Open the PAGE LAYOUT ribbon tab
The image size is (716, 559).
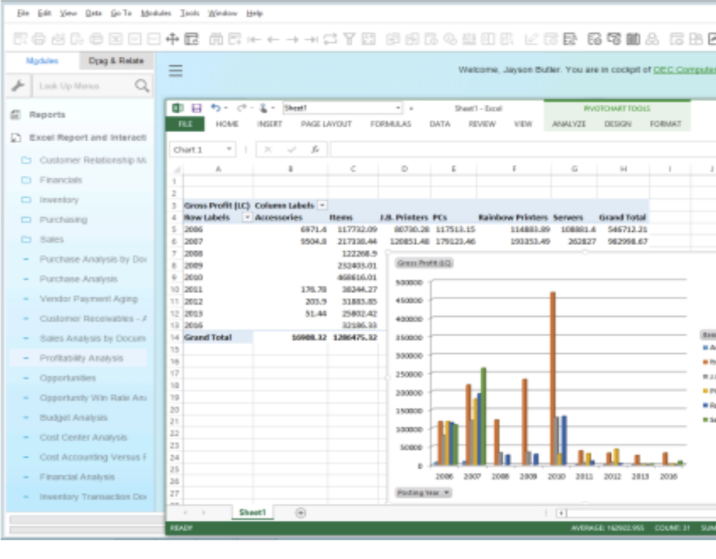[x=326, y=124]
